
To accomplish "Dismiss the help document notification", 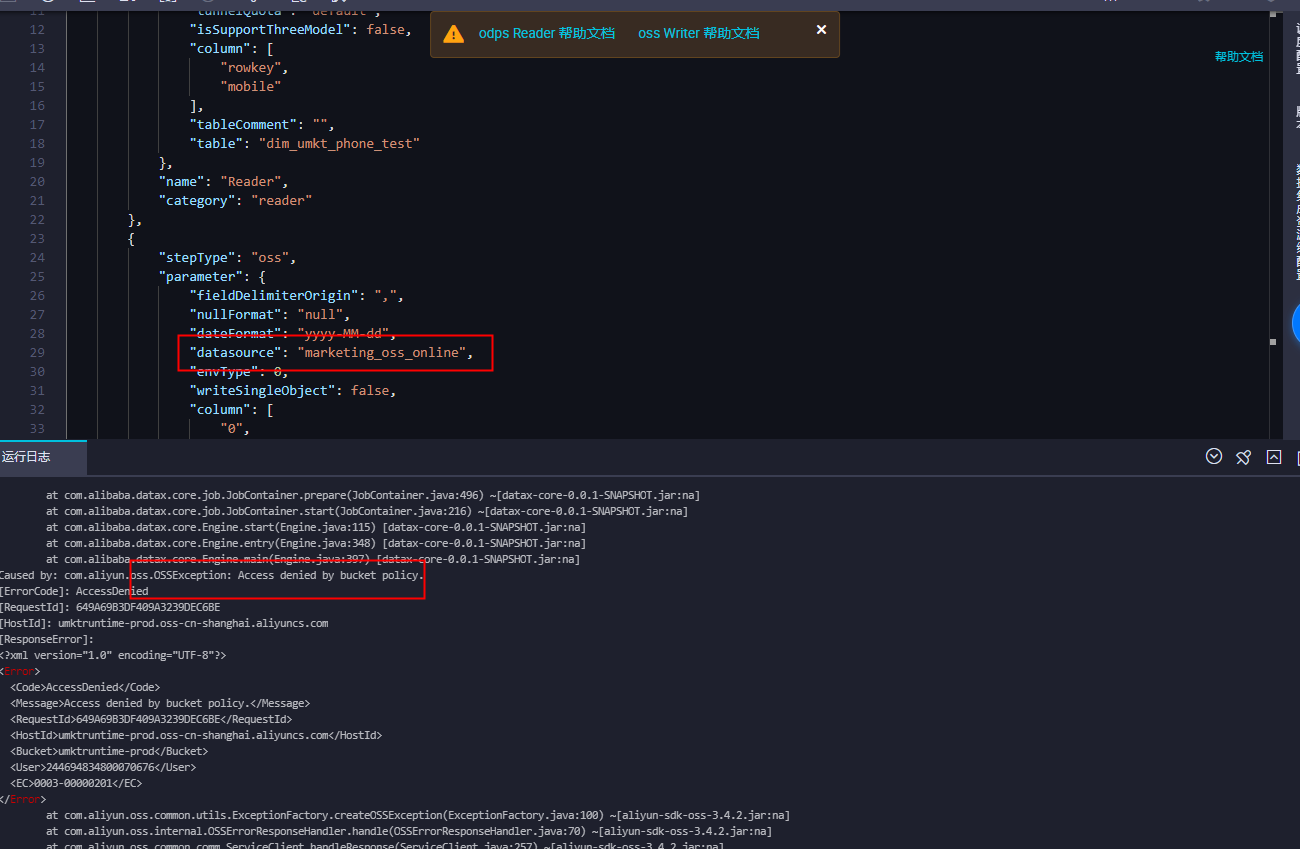I will [821, 30].
